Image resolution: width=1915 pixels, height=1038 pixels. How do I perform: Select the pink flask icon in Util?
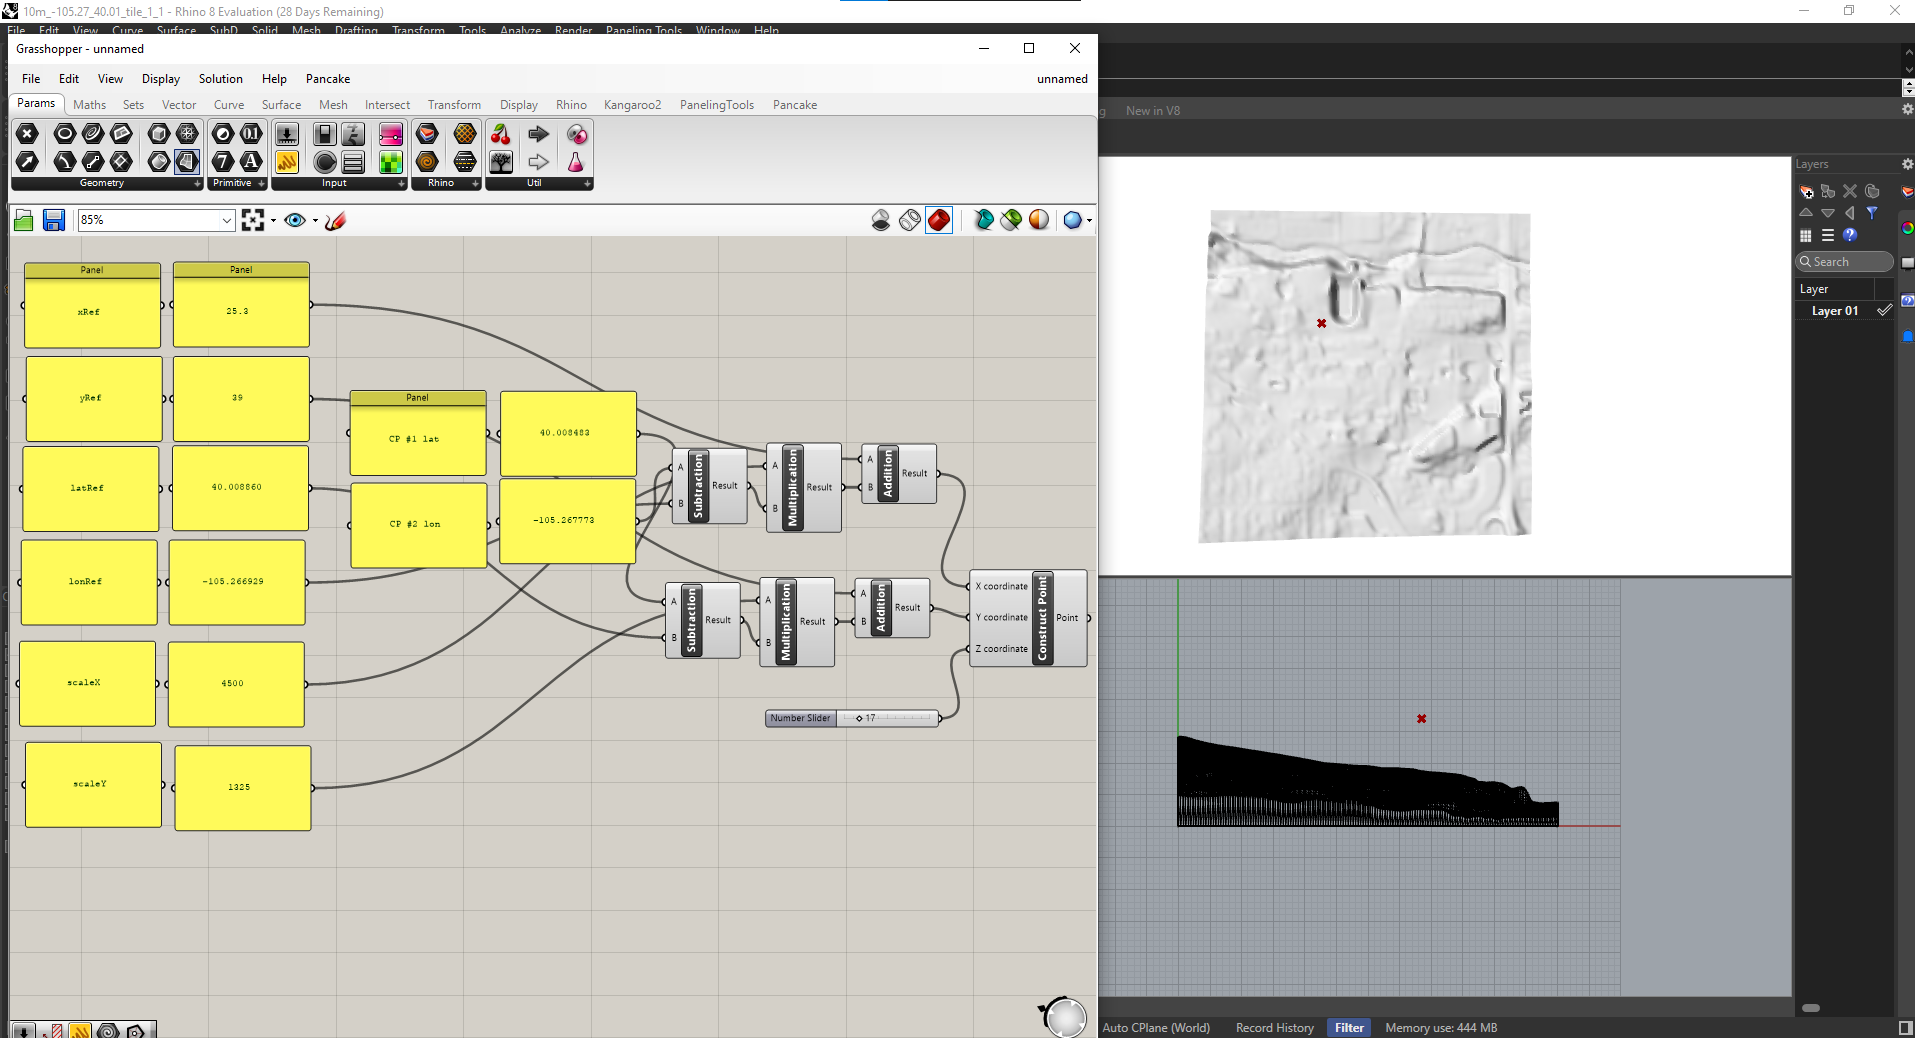576,161
